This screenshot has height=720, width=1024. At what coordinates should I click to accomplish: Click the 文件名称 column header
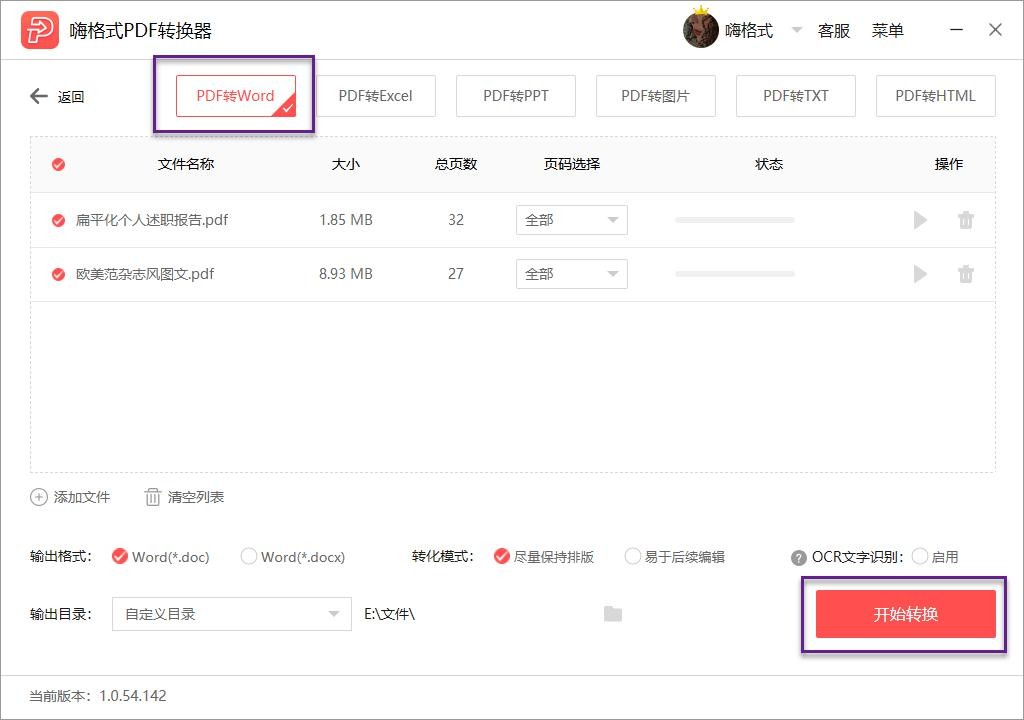186,164
